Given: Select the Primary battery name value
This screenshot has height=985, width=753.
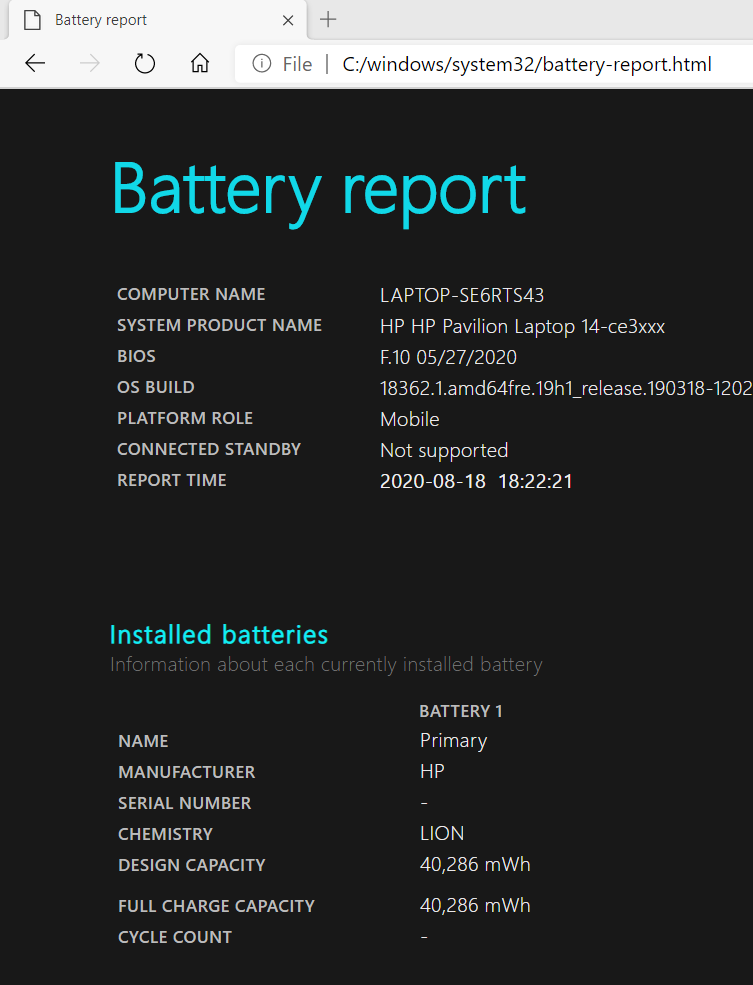Looking at the screenshot, I should pos(453,741).
